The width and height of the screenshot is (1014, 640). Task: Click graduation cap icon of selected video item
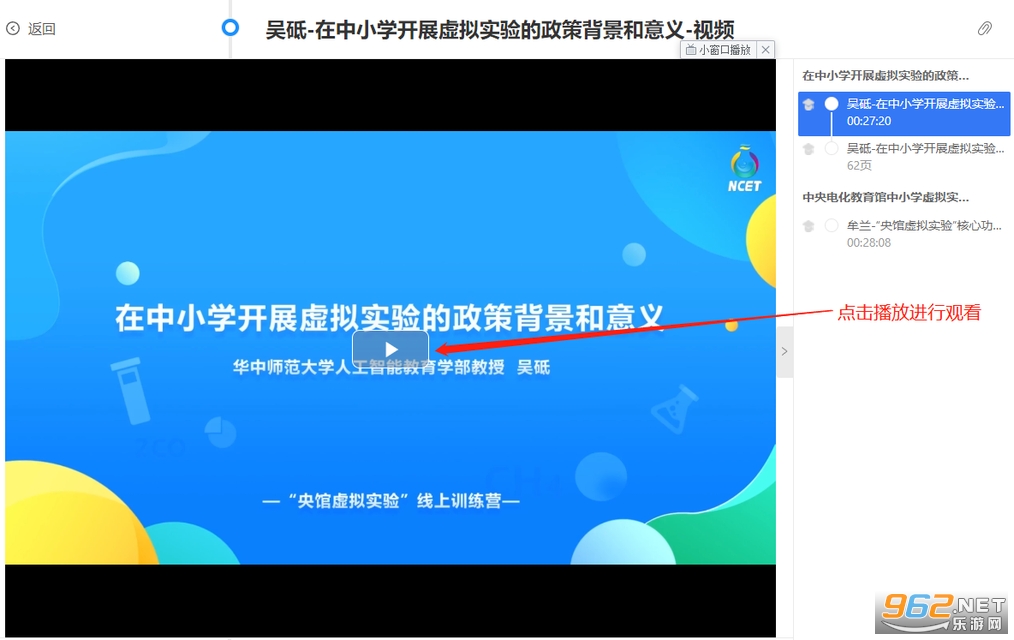(808, 105)
